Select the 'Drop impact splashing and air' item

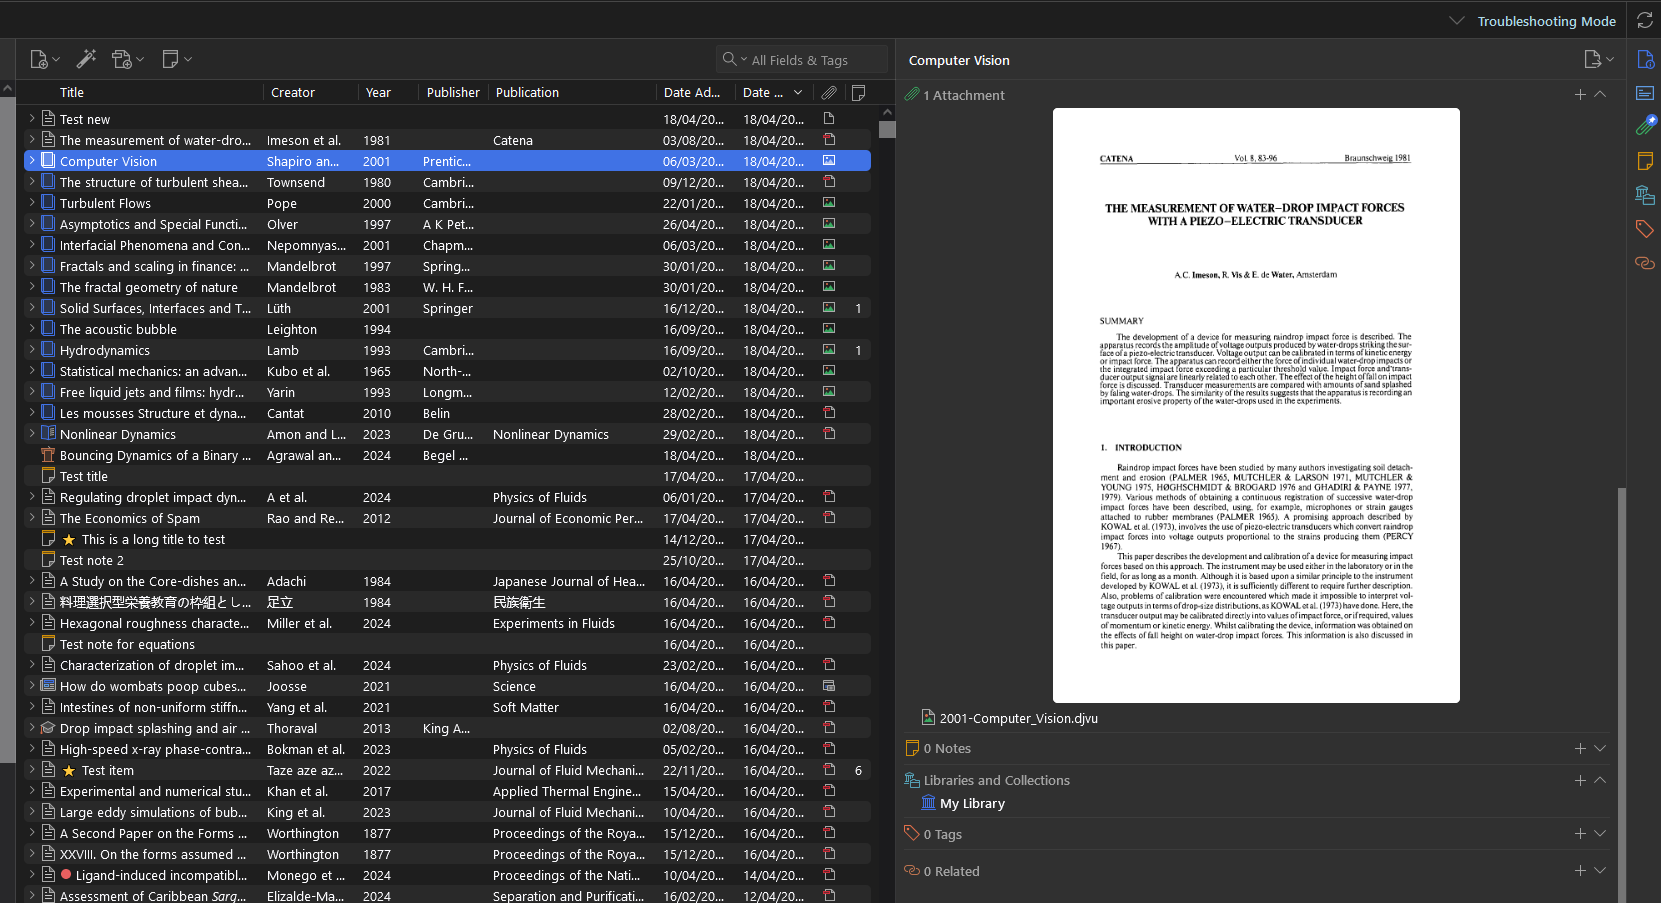(x=447, y=728)
